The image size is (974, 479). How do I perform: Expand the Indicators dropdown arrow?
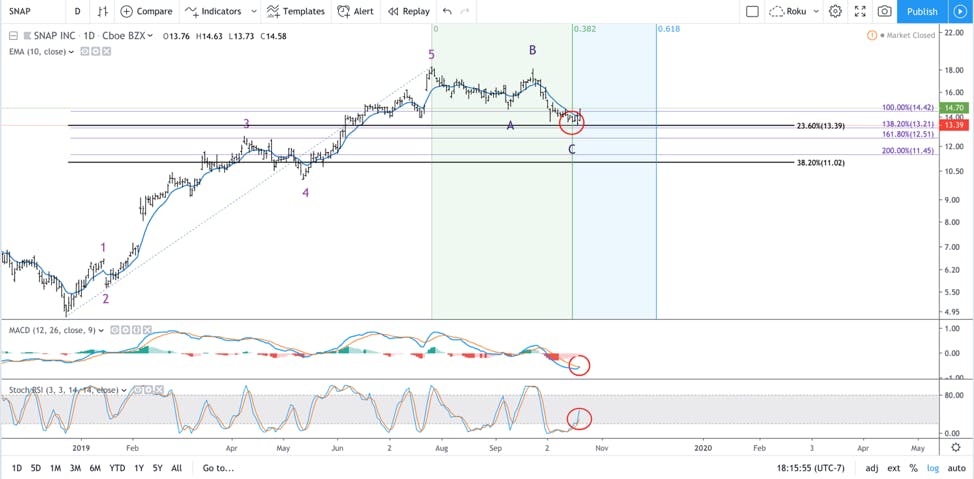[253, 11]
